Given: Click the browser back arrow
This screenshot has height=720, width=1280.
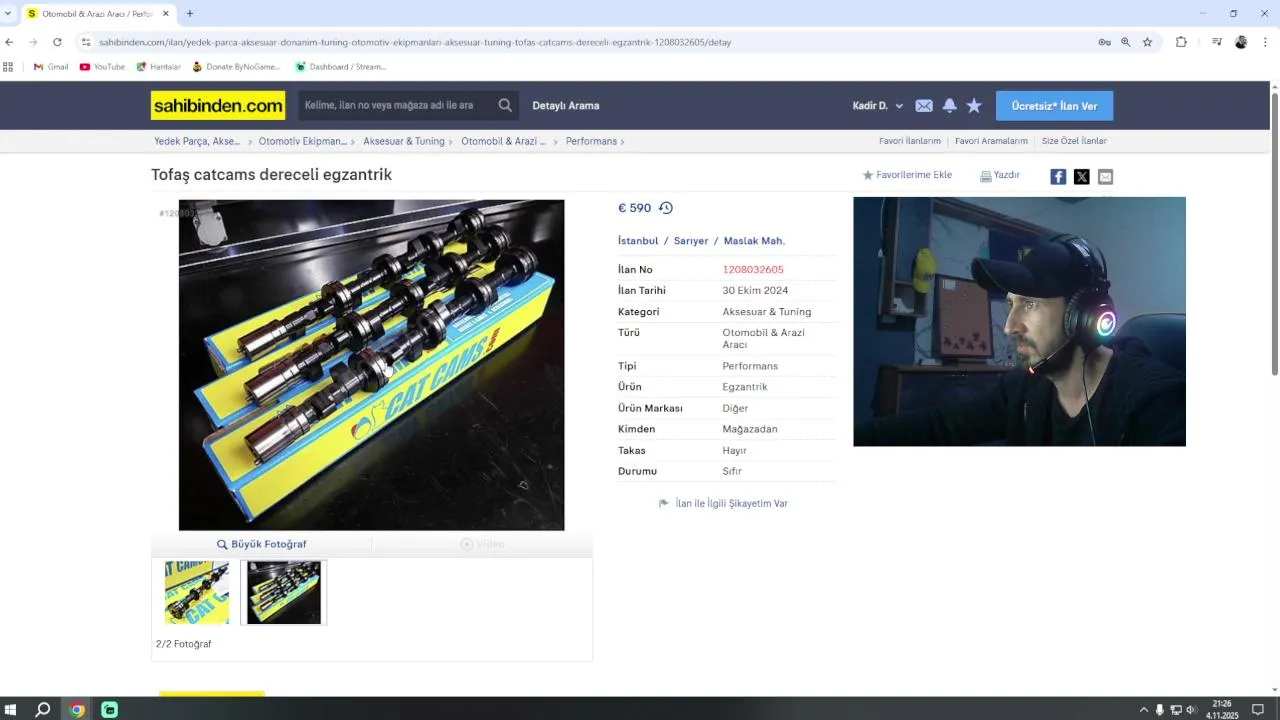Looking at the screenshot, I should pos(9,42).
